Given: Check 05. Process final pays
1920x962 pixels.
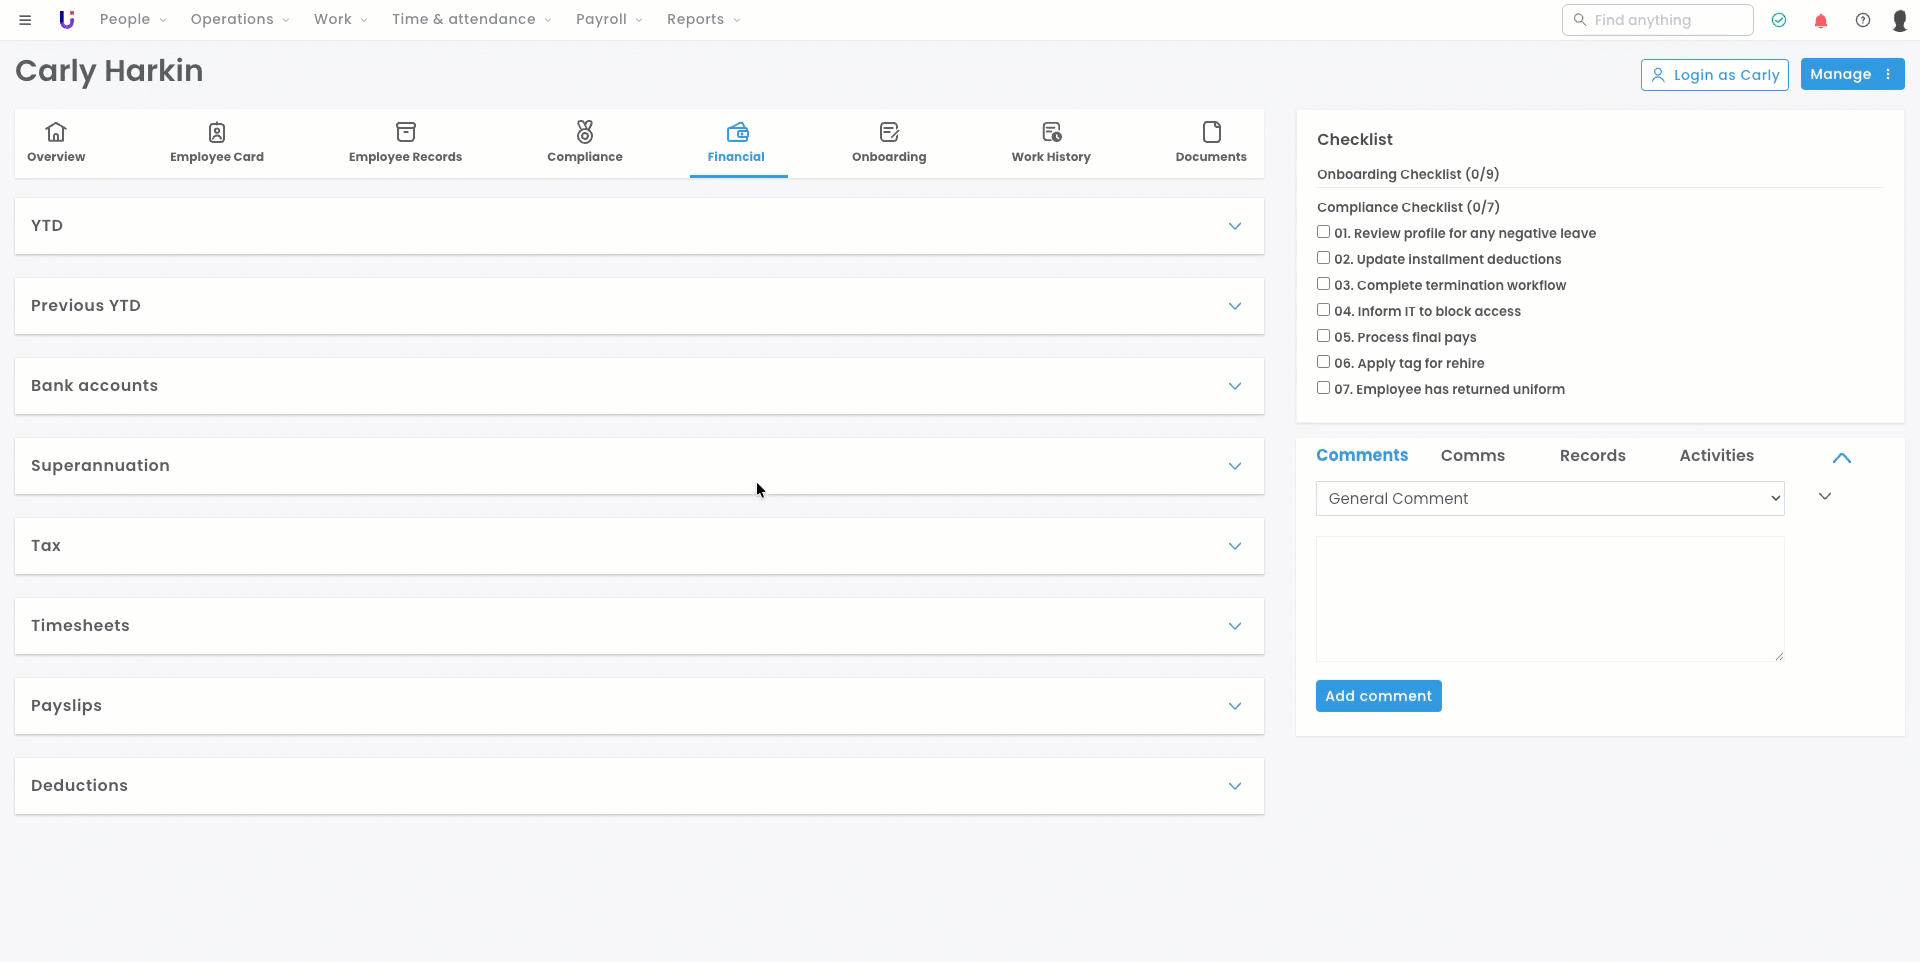Looking at the screenshot, I should (x=1323, y=336).
